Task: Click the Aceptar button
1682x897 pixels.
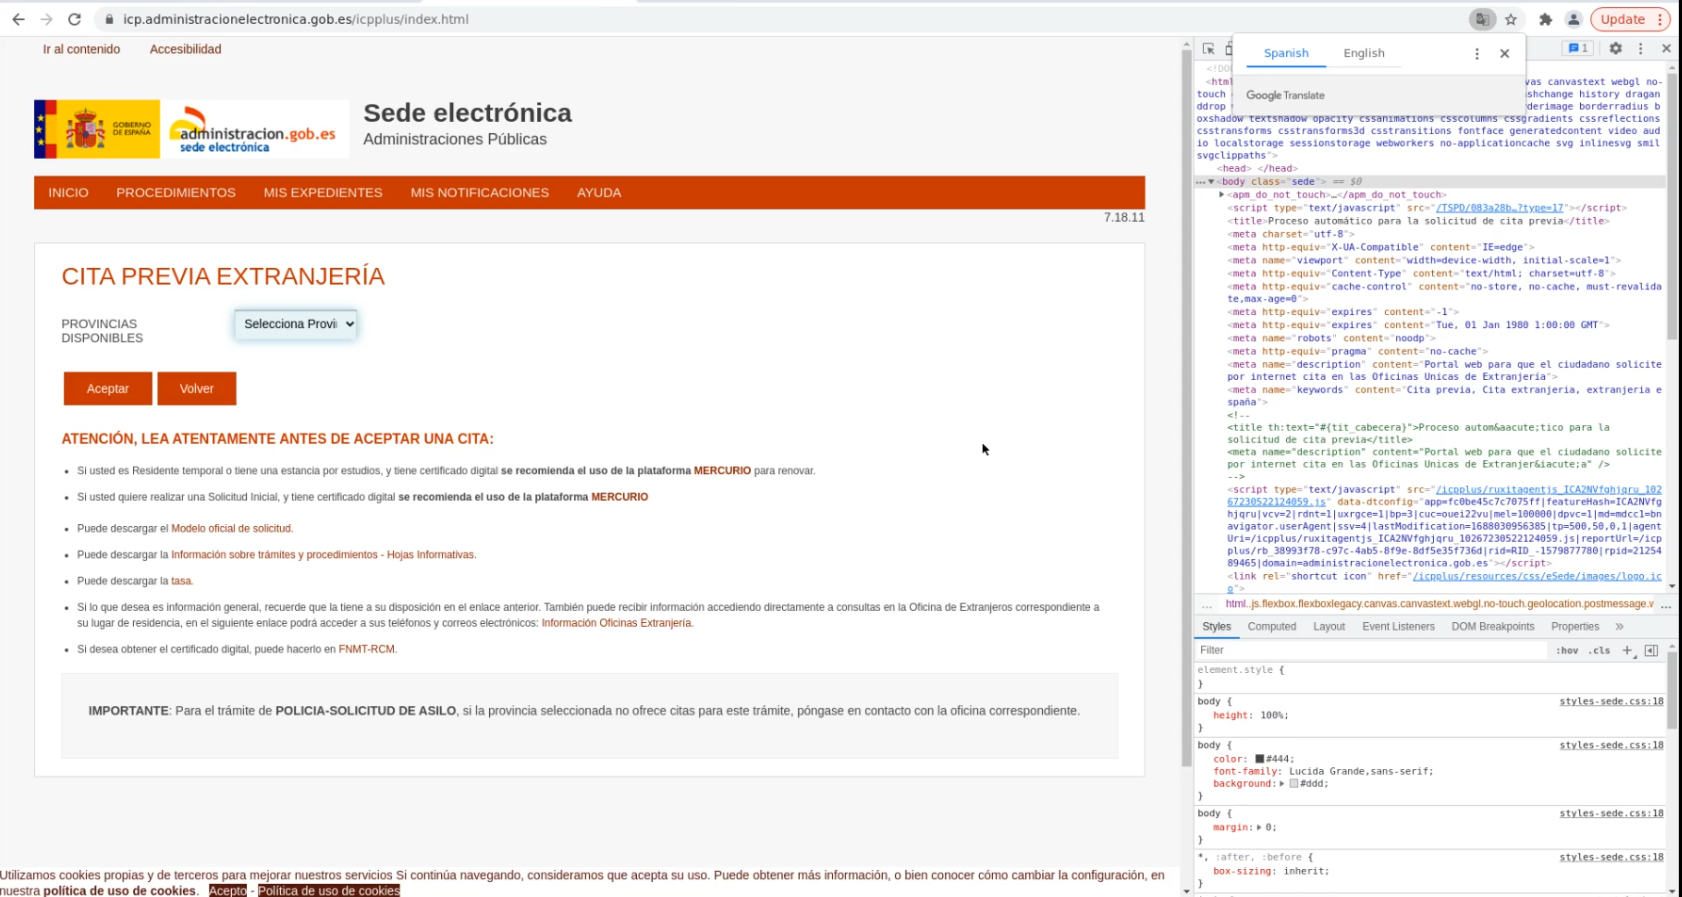Action: click(x=108, y=389)
